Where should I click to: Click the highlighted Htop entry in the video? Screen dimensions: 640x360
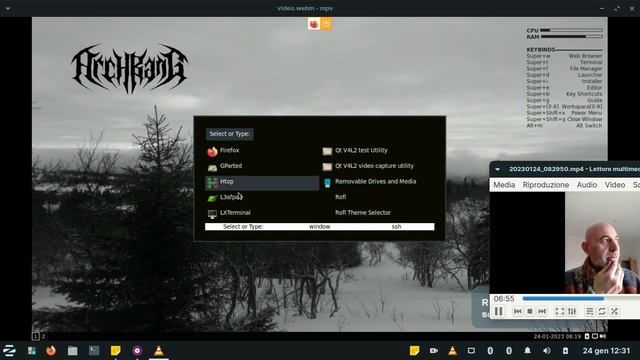coord(262,182)
